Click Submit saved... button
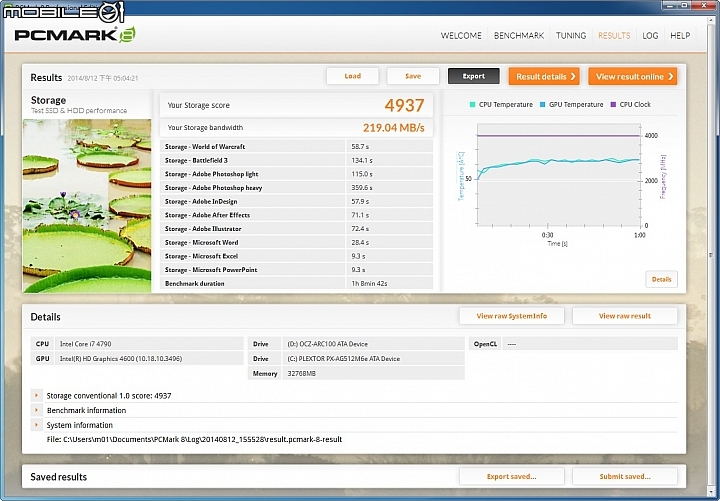 click(x=624, y=476)
